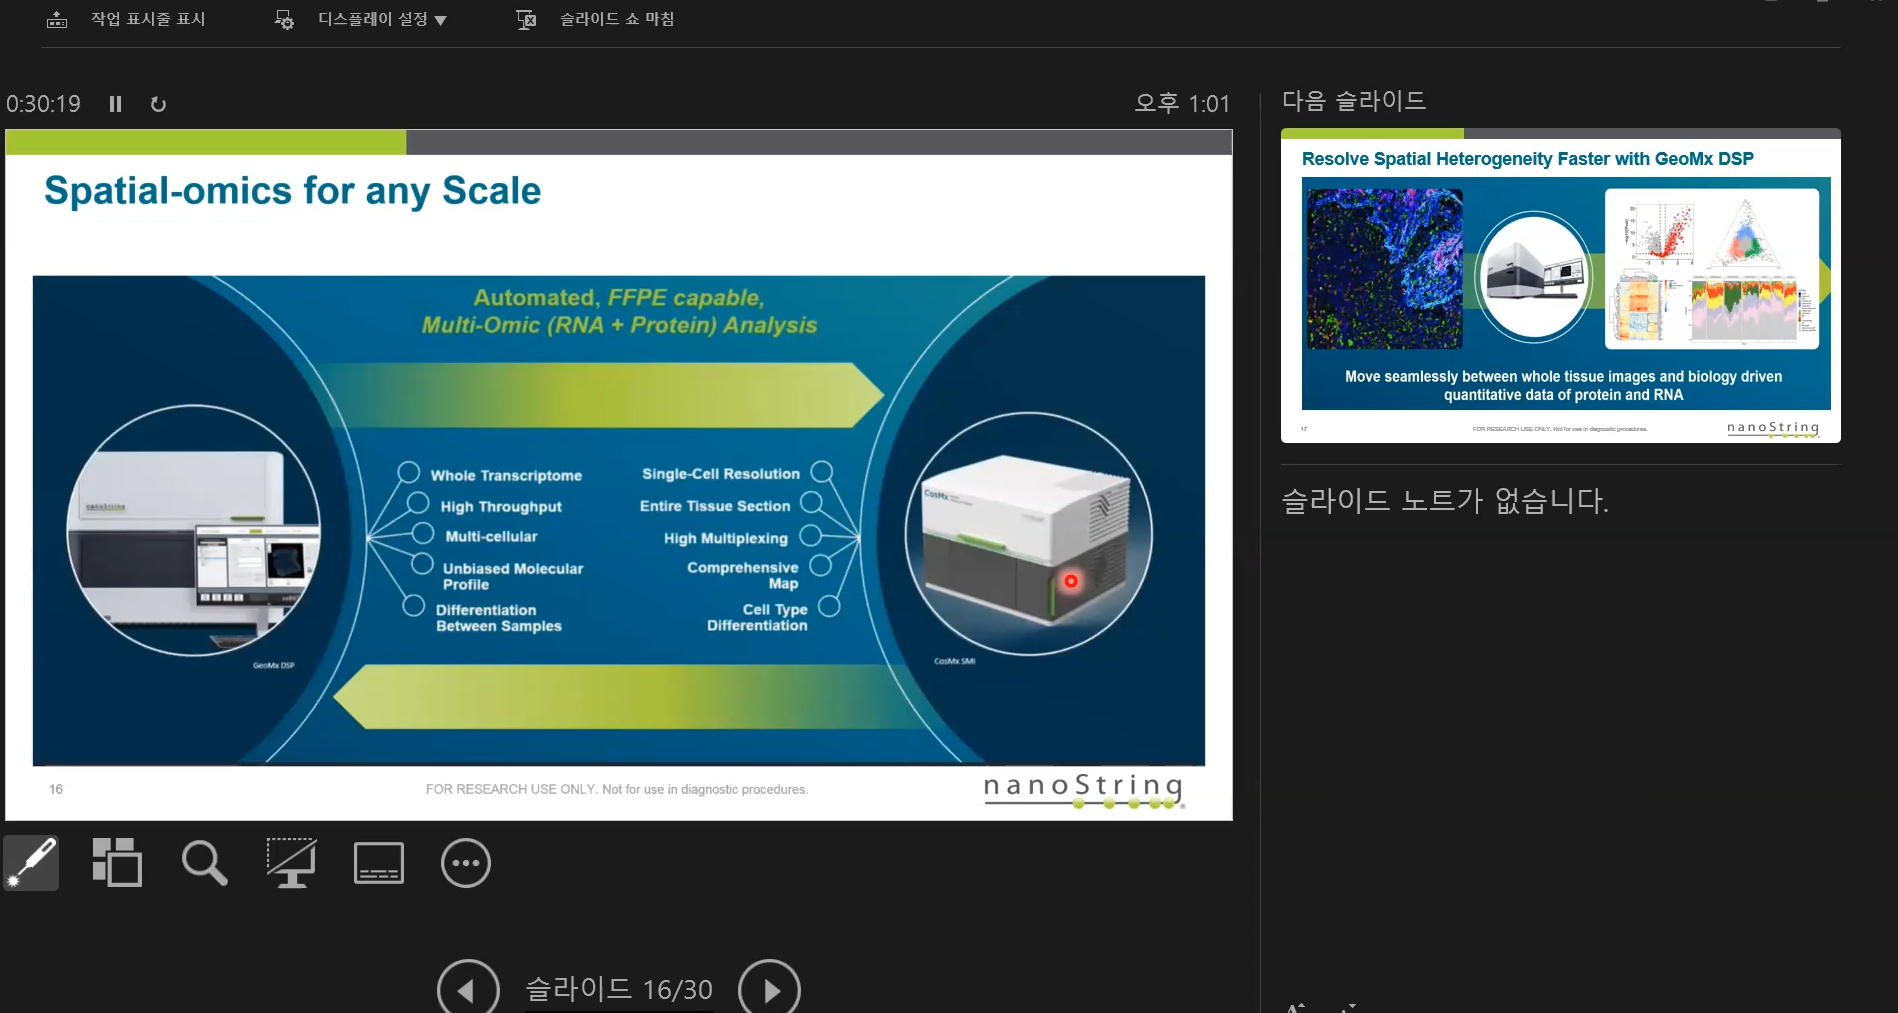Pause the presentation timer
Image resolution: width=1898 pixels, height=1013 pixels.
[x=115, y=104]
